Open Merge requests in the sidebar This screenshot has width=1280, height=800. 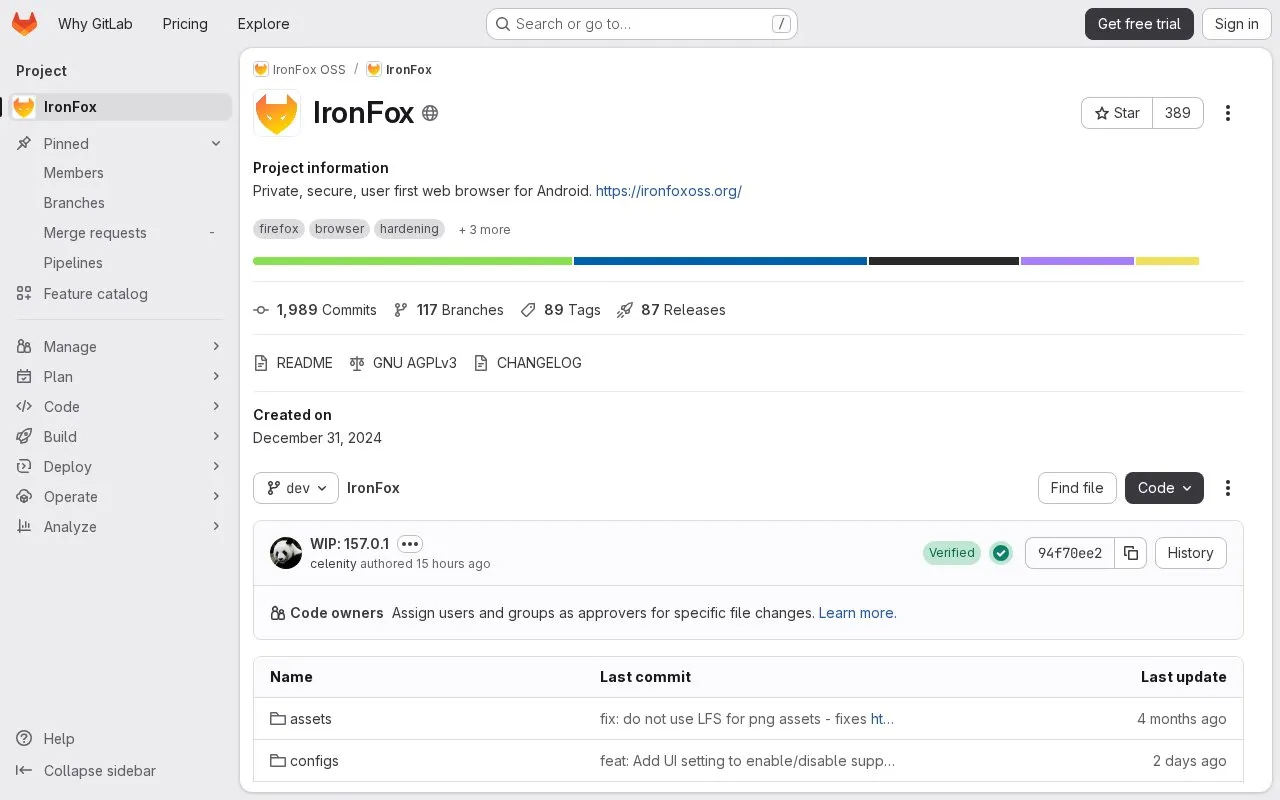[95, 233]
